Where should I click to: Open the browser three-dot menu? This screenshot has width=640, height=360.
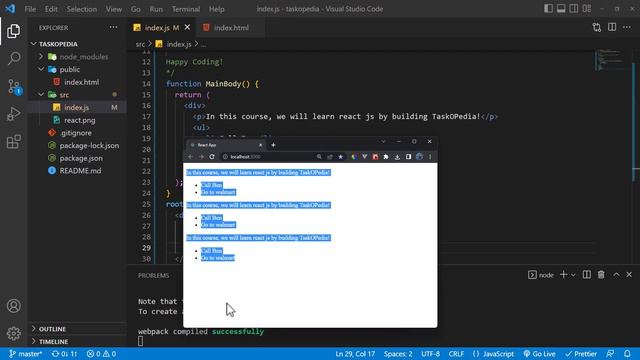tap(430, 157)
